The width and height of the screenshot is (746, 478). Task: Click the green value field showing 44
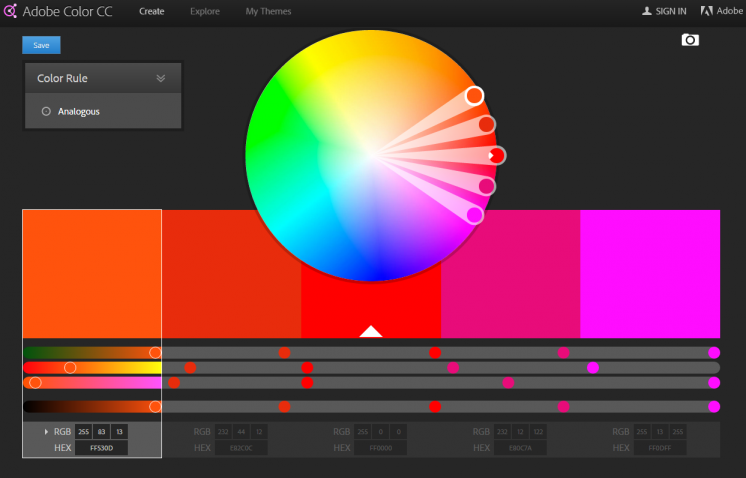241,431
